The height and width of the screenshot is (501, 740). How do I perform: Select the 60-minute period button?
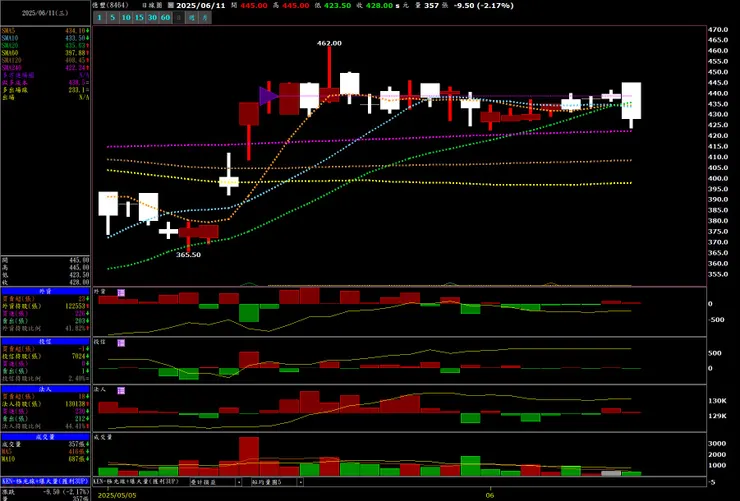[165, 17]
